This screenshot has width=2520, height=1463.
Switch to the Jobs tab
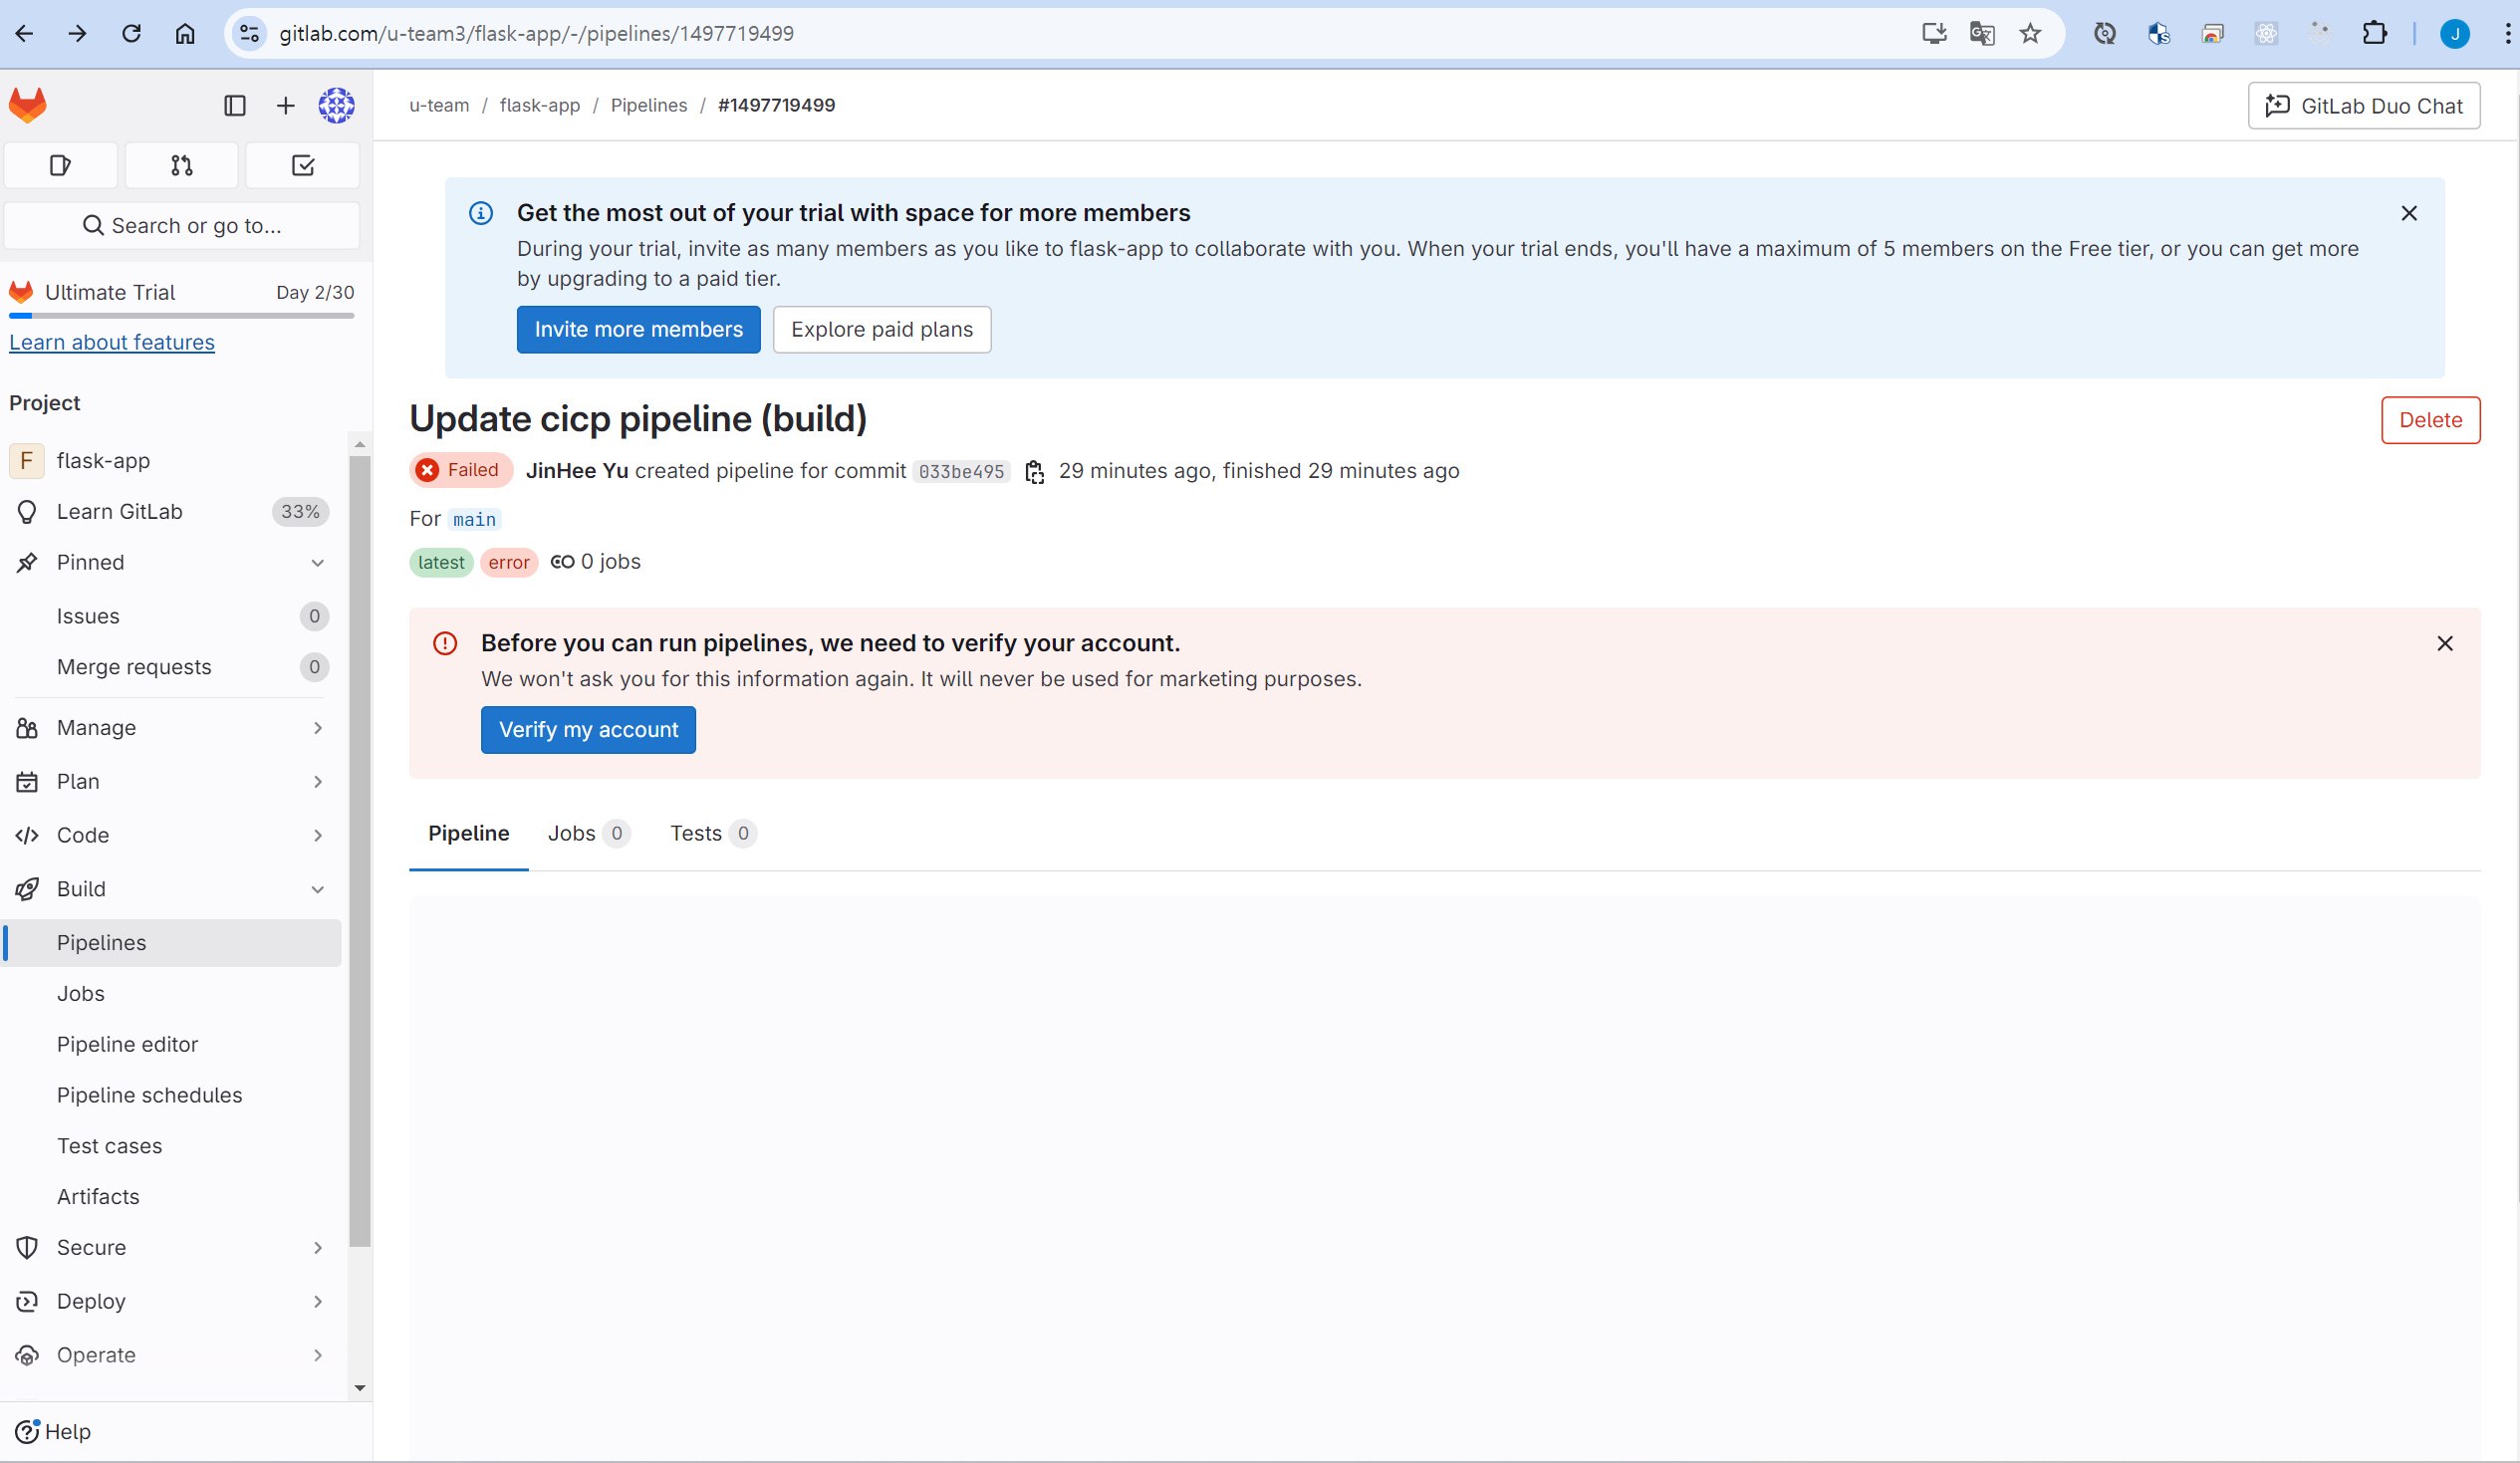click(x=589, y=834)
